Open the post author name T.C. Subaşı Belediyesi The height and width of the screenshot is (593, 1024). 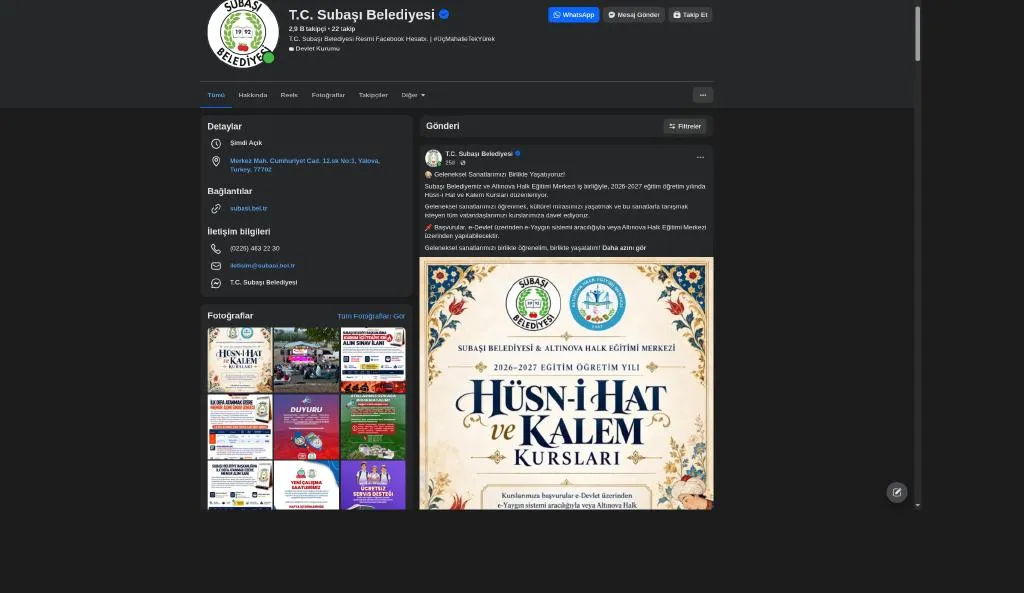[x=479, y=154]
